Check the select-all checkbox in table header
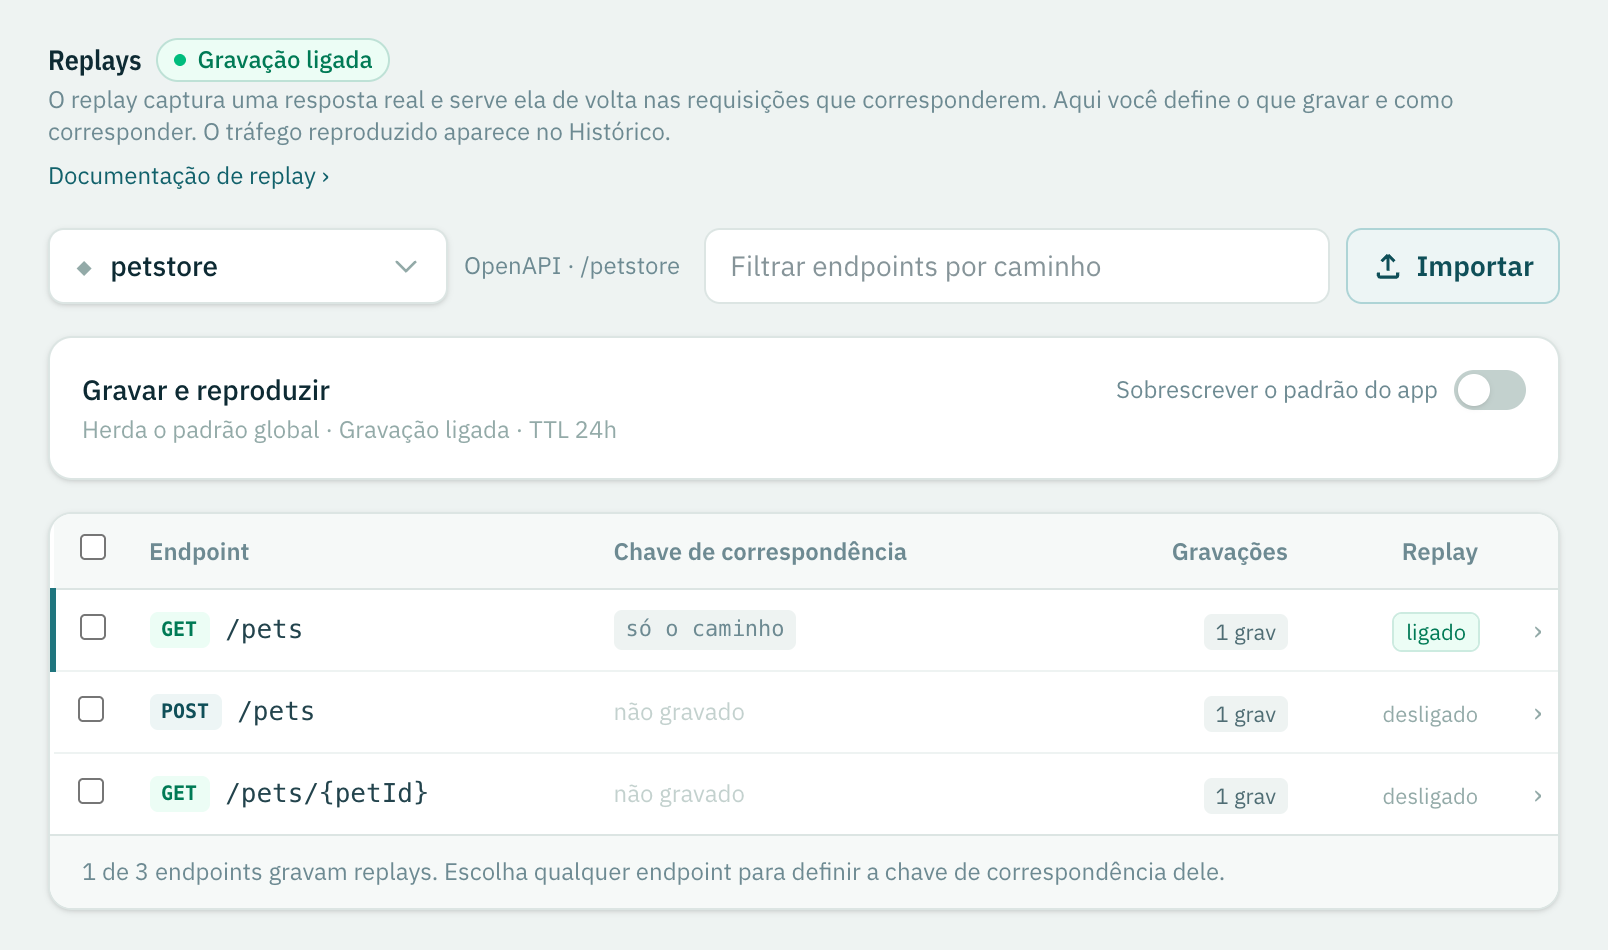Viewport: 1608px width, 950px height. coord(93,547)
